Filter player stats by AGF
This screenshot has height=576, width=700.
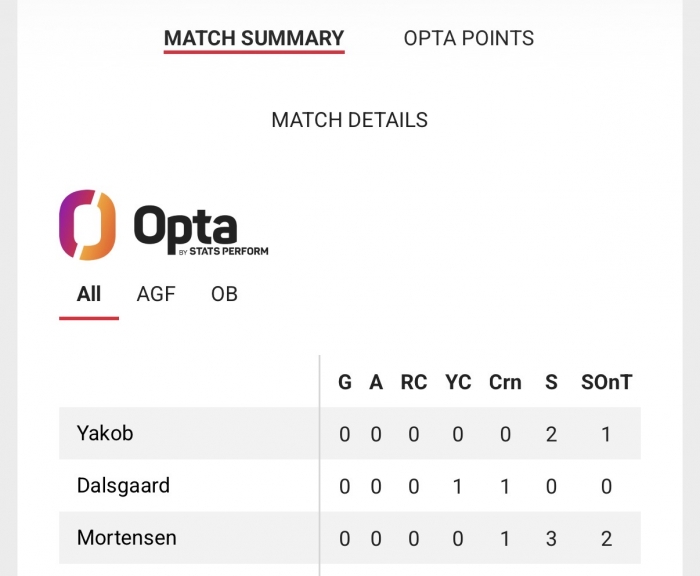[x=156, y=294]
